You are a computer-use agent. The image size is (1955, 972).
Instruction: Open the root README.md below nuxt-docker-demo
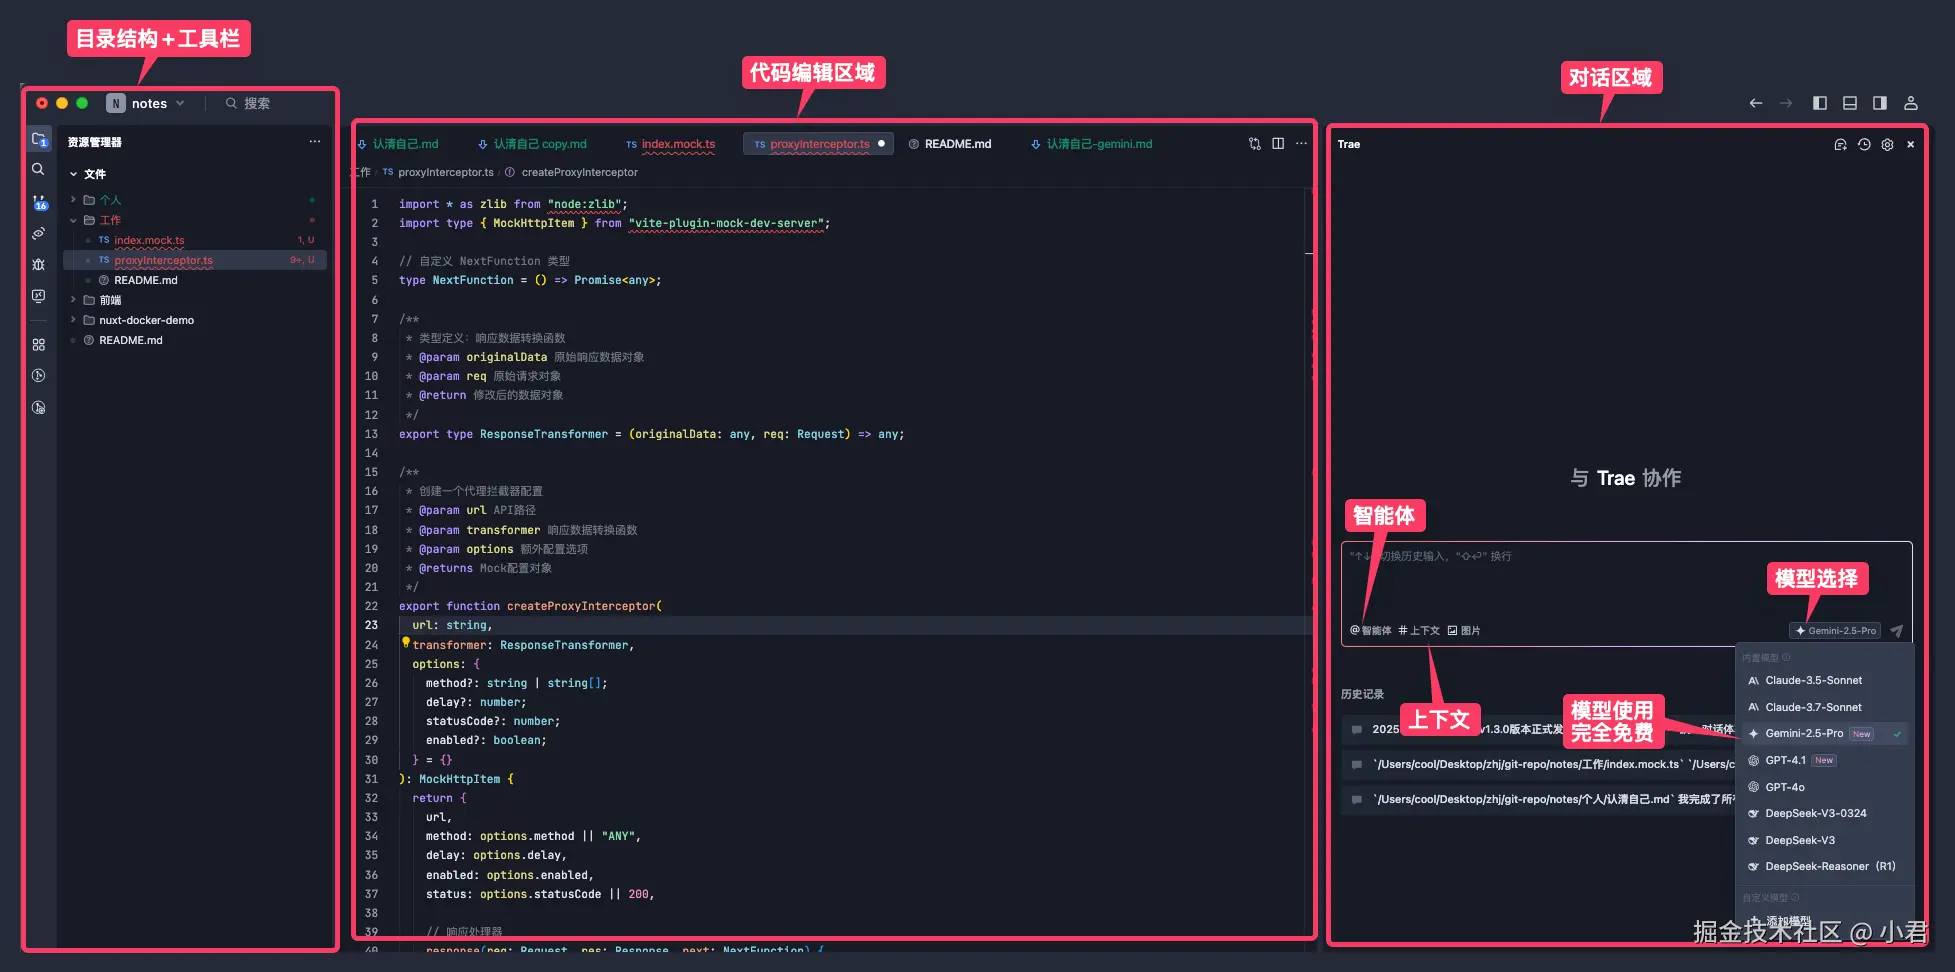(x=195, y=340)
